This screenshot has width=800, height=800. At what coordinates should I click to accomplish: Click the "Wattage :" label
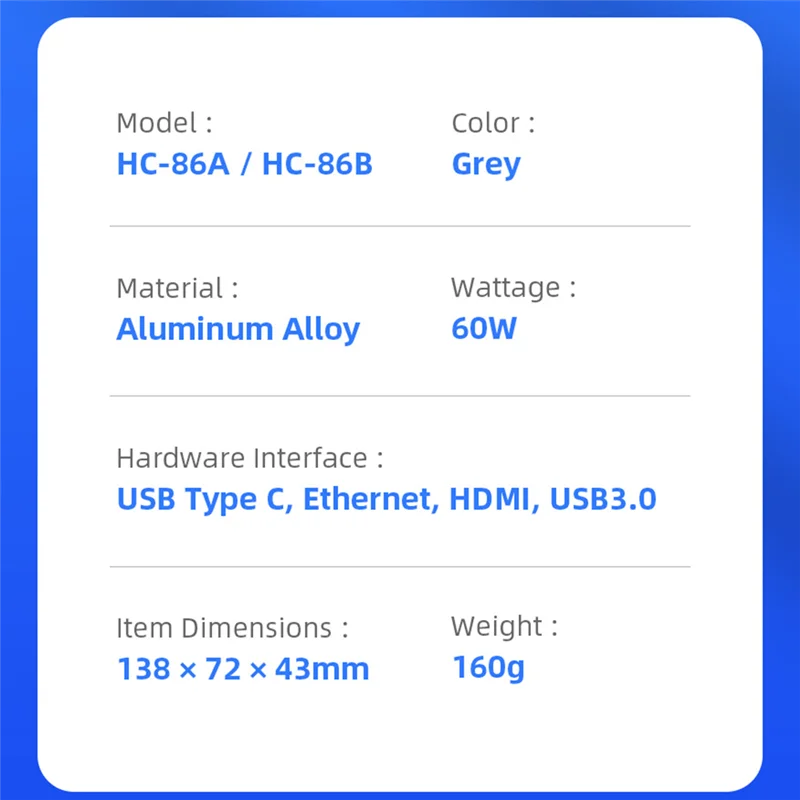point(513,288)
